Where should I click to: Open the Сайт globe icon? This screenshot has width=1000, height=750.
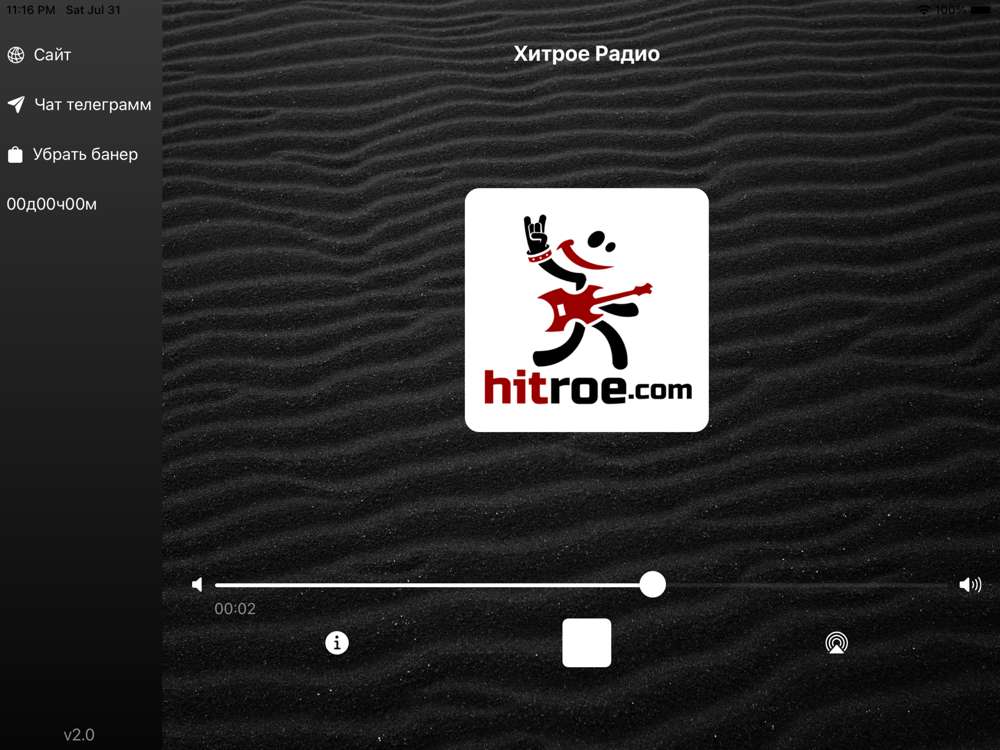point(16,55)
